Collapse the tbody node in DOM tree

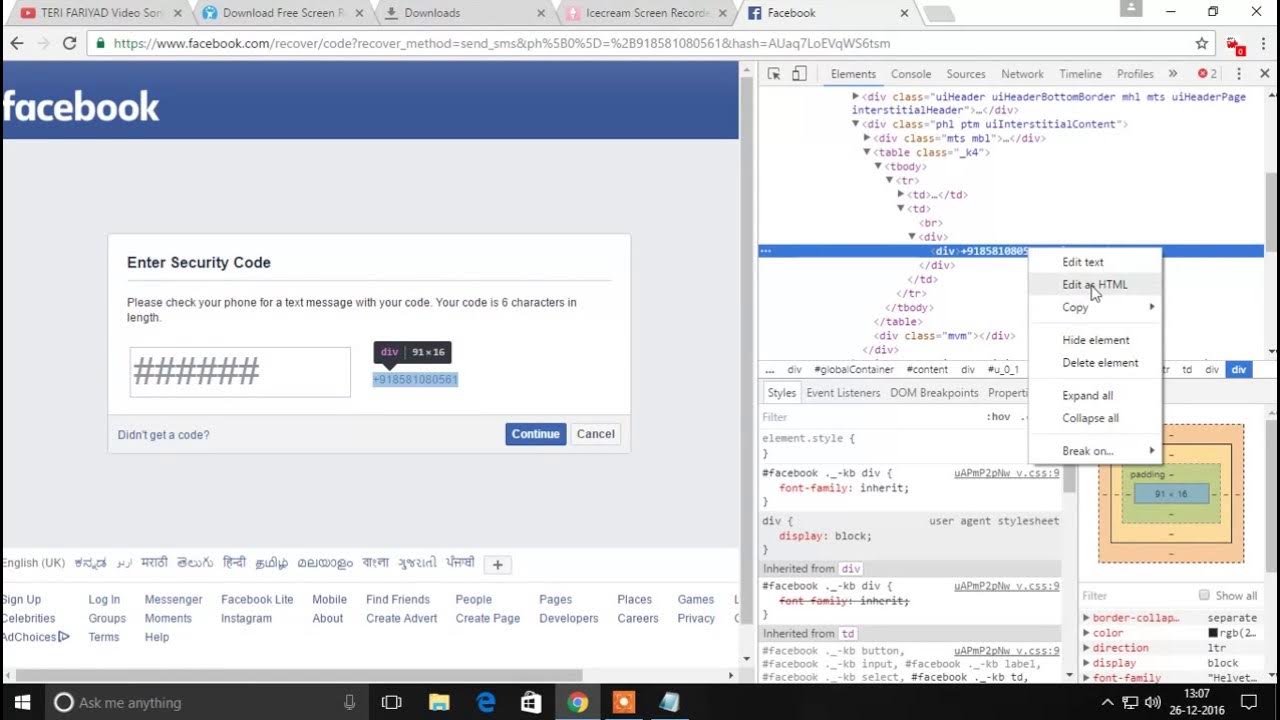click(x=879, y=166)
